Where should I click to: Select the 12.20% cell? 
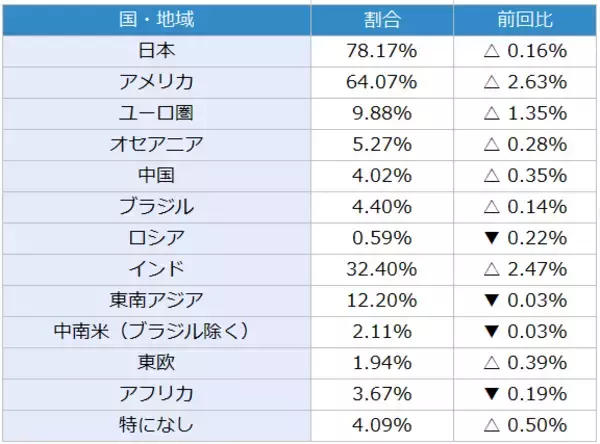tap(381, 299)
